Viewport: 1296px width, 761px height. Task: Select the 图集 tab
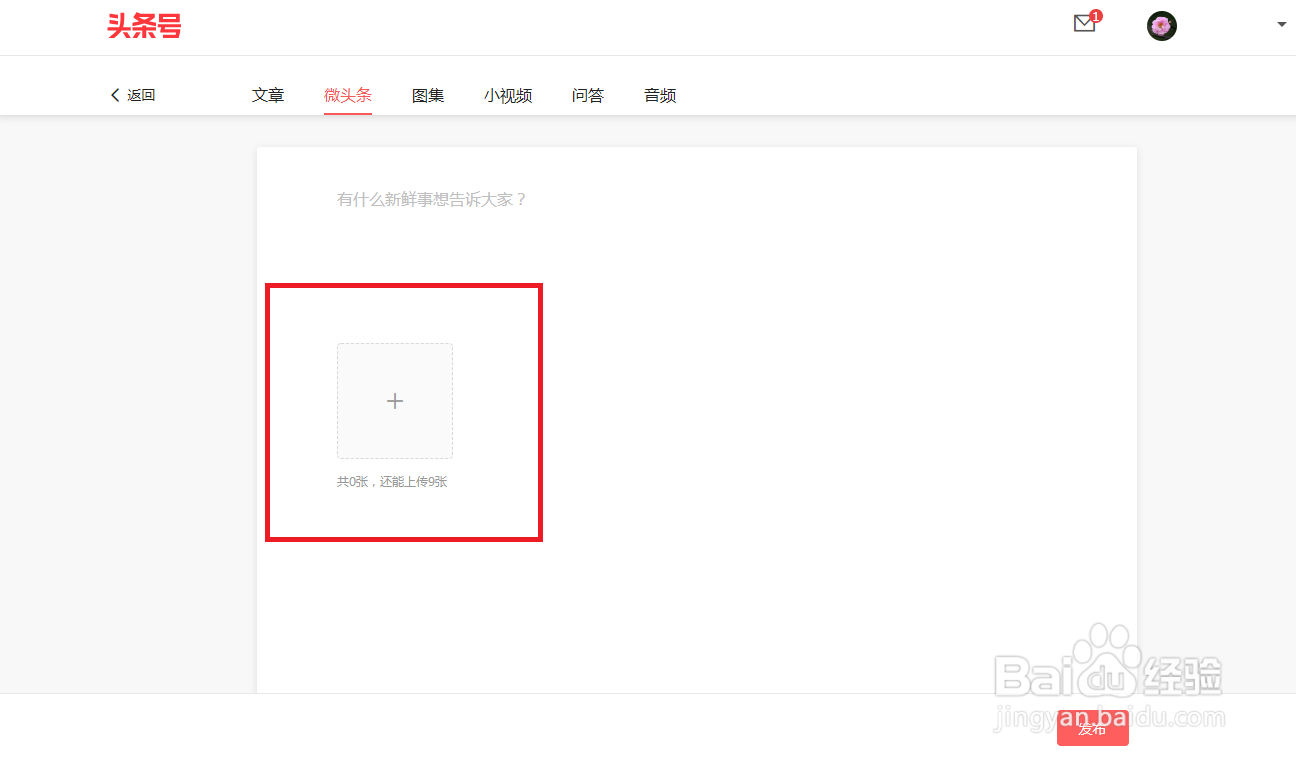428,94
